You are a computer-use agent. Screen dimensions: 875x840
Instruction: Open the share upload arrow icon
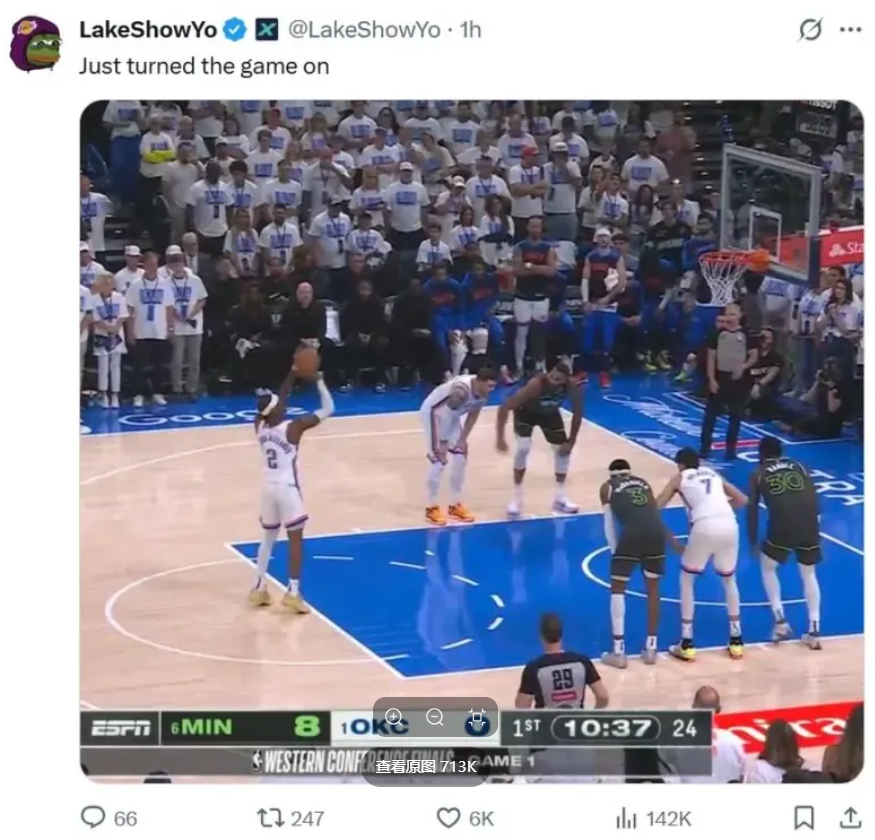(850, 817)
